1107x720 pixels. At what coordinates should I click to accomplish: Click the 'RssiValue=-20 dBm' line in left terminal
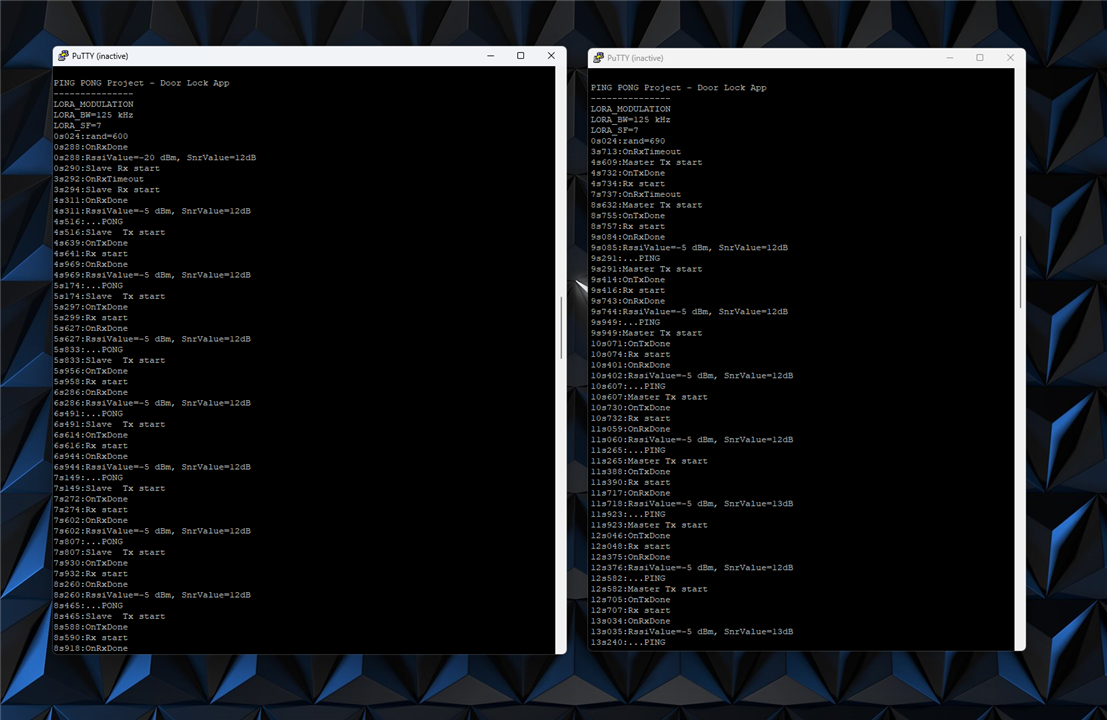(x=155, y=157)
